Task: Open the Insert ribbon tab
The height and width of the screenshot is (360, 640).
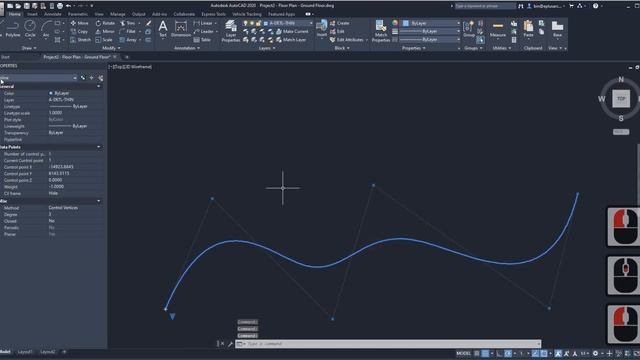Action: coord(32,14)
